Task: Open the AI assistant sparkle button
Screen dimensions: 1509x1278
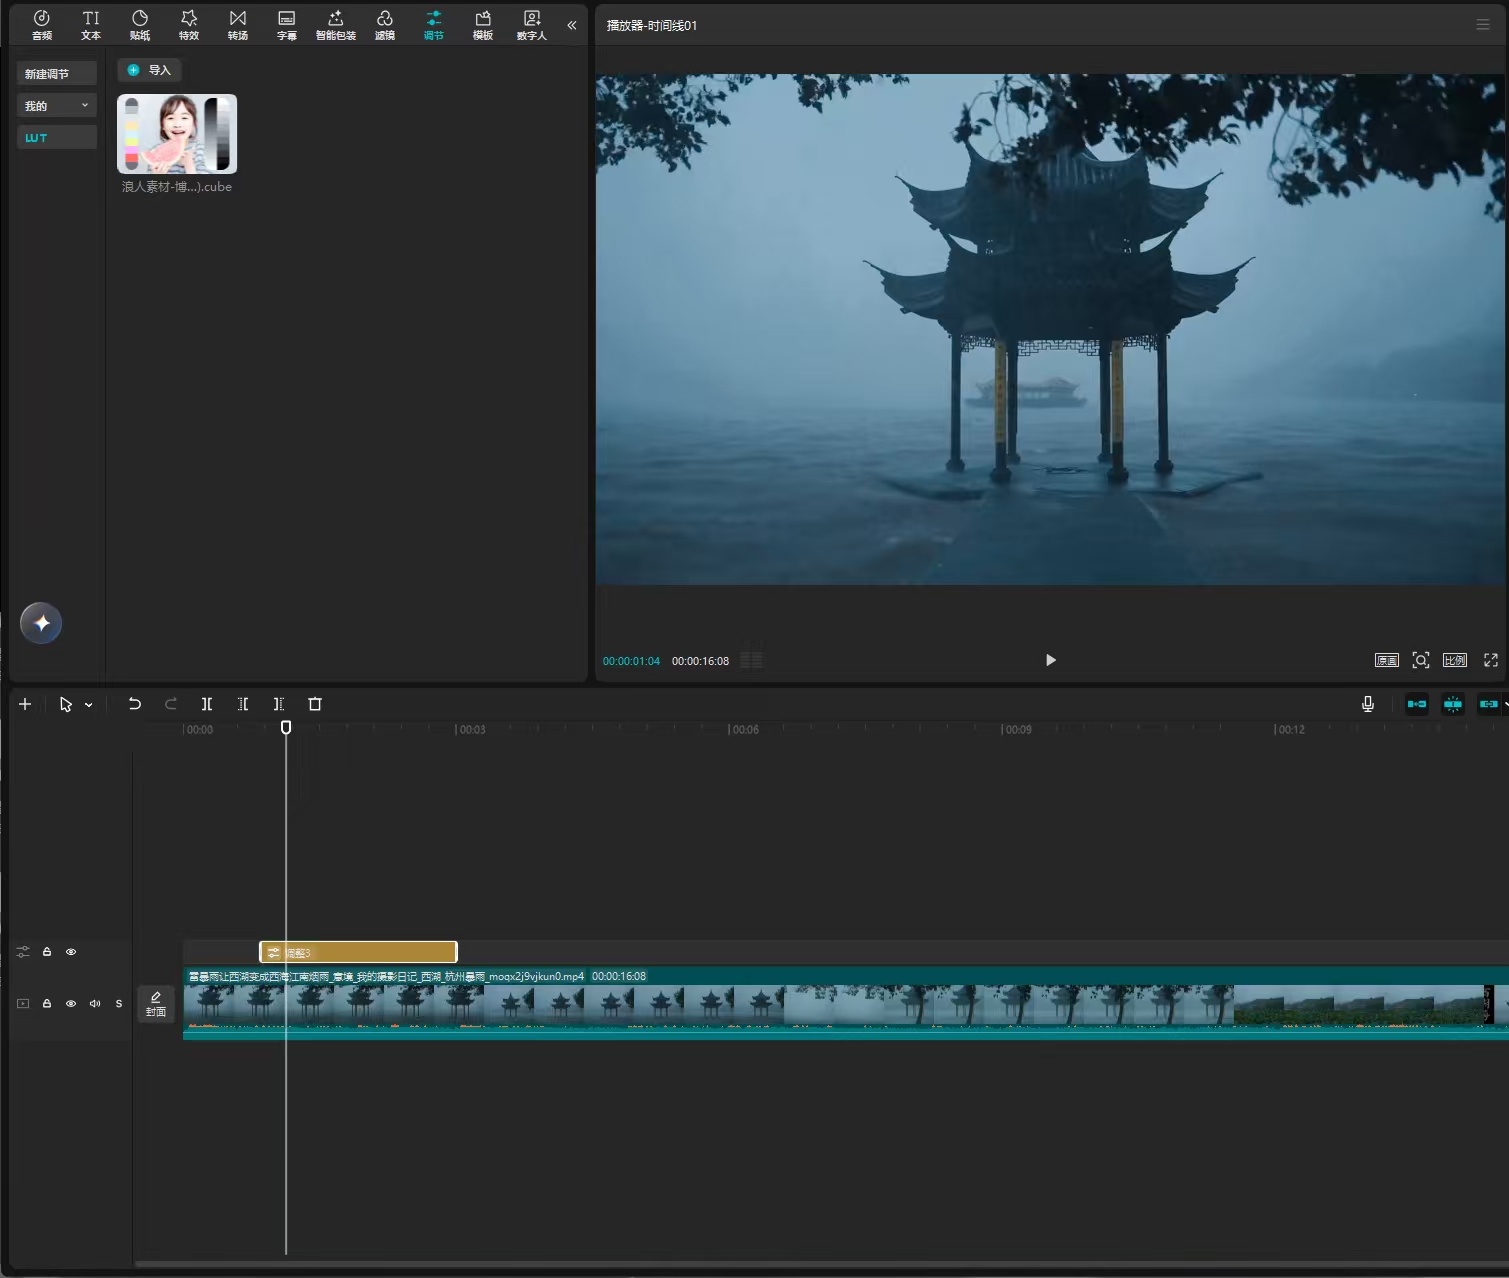Action: [x=41, y=623]
